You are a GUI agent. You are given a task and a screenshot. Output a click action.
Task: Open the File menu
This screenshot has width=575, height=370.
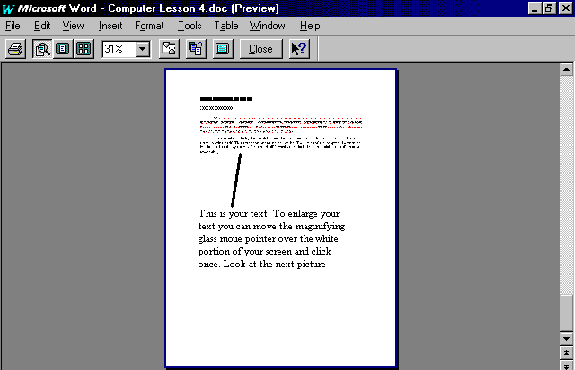[x=13, y=26]
